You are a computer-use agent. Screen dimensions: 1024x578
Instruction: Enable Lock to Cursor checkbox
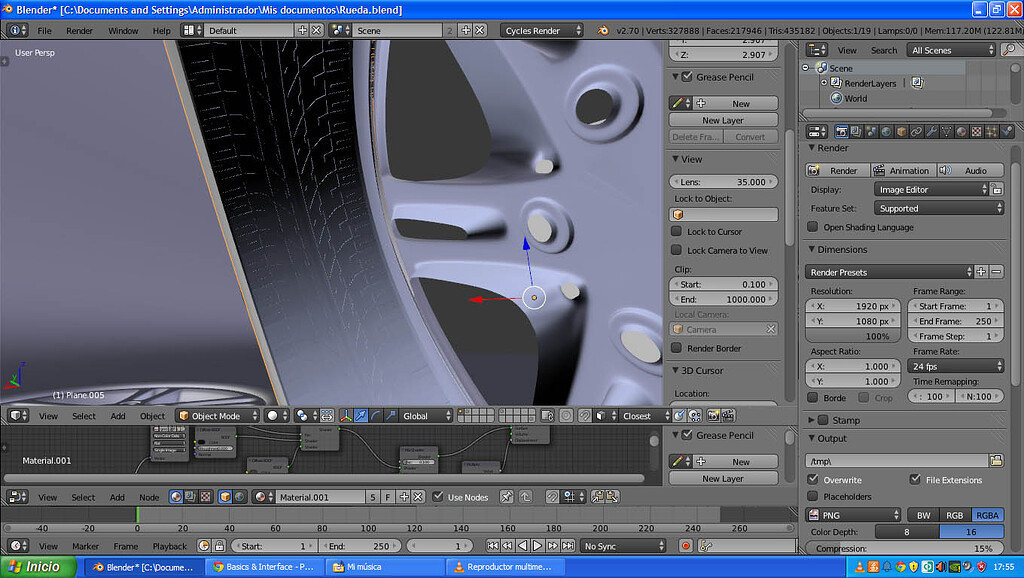tap(677, 231)
